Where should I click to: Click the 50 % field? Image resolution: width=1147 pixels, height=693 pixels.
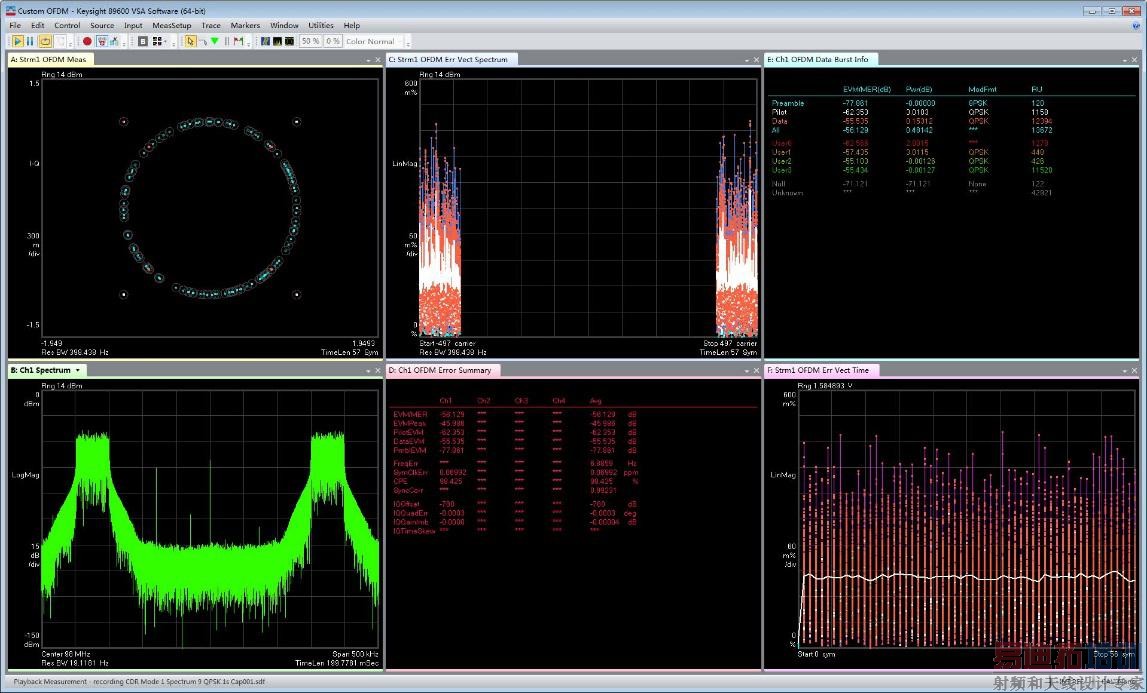pyautogui.click(x=310, y=41)
